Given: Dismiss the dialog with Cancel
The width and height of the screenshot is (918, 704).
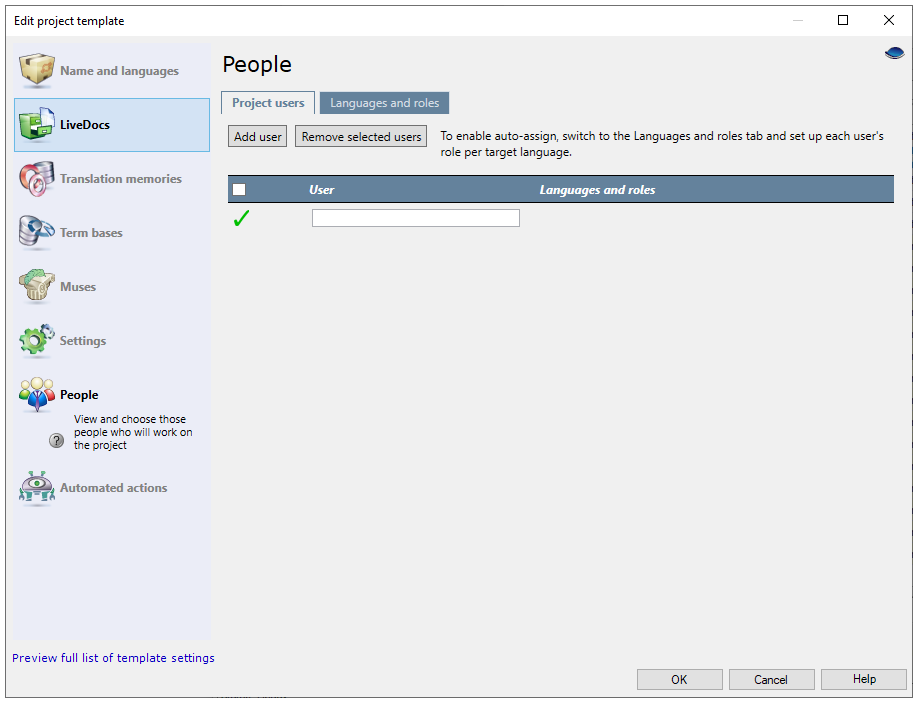Looking at the screenshot, I should tap(771, 679).
